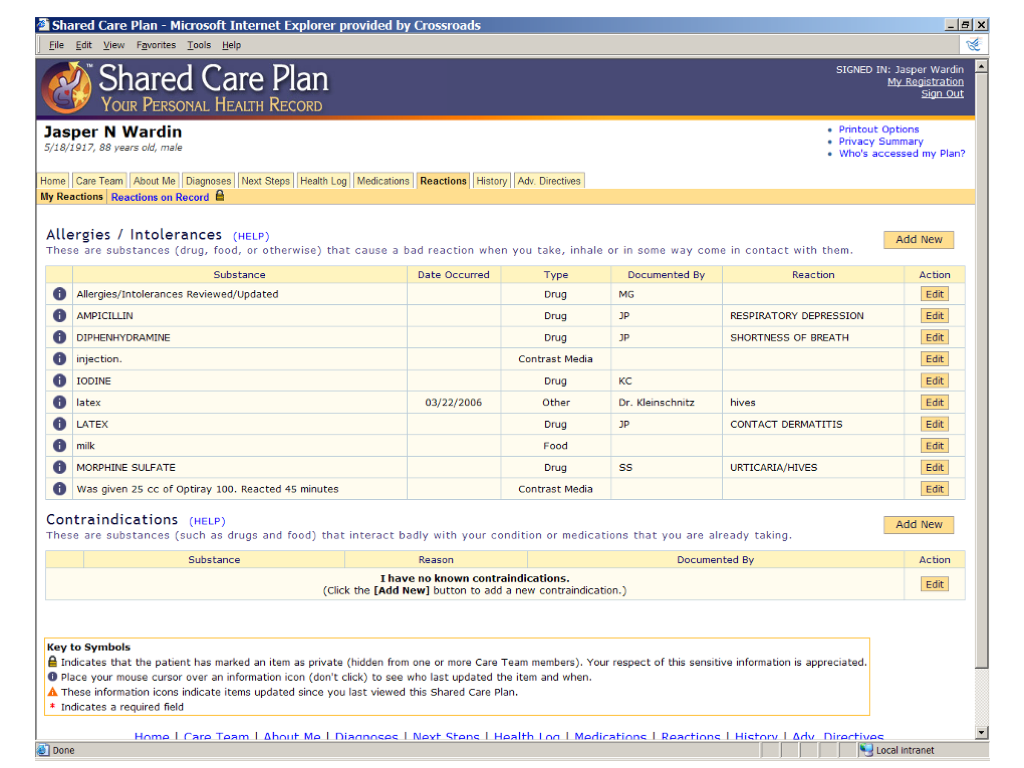Click the lock icon next to Reactions on Record
This screenshot has width=1024, height=768.
[x=220, y=196]
